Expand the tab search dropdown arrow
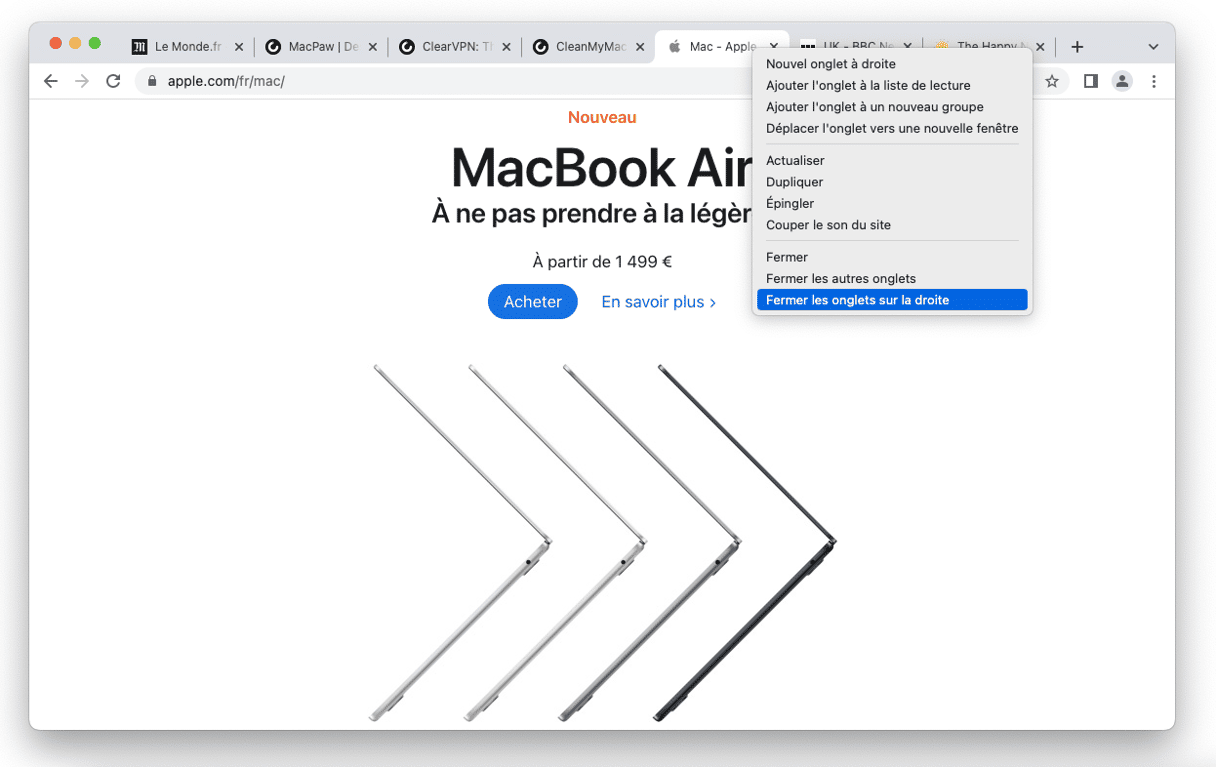Image resolution: width=1216 pixels, height=767 pixels. tap(1153, 47)
